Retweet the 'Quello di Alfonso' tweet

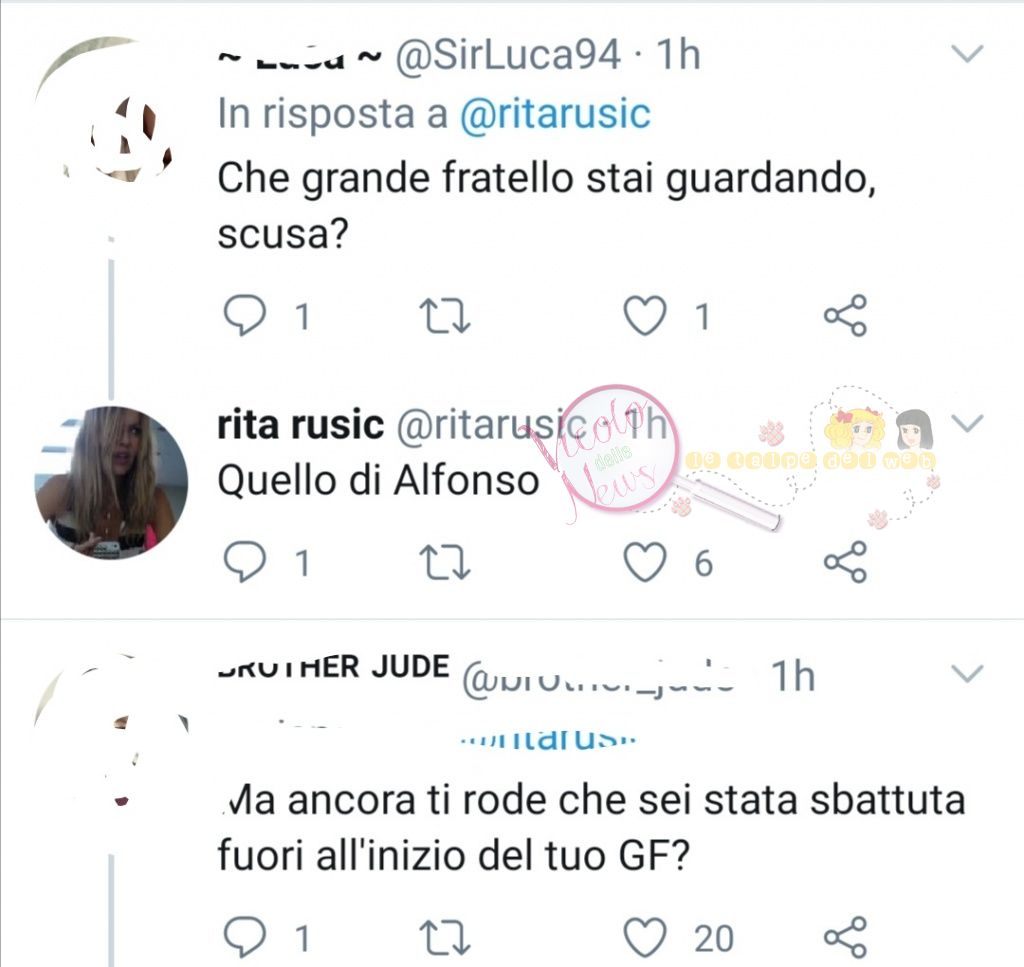point(445,563)
